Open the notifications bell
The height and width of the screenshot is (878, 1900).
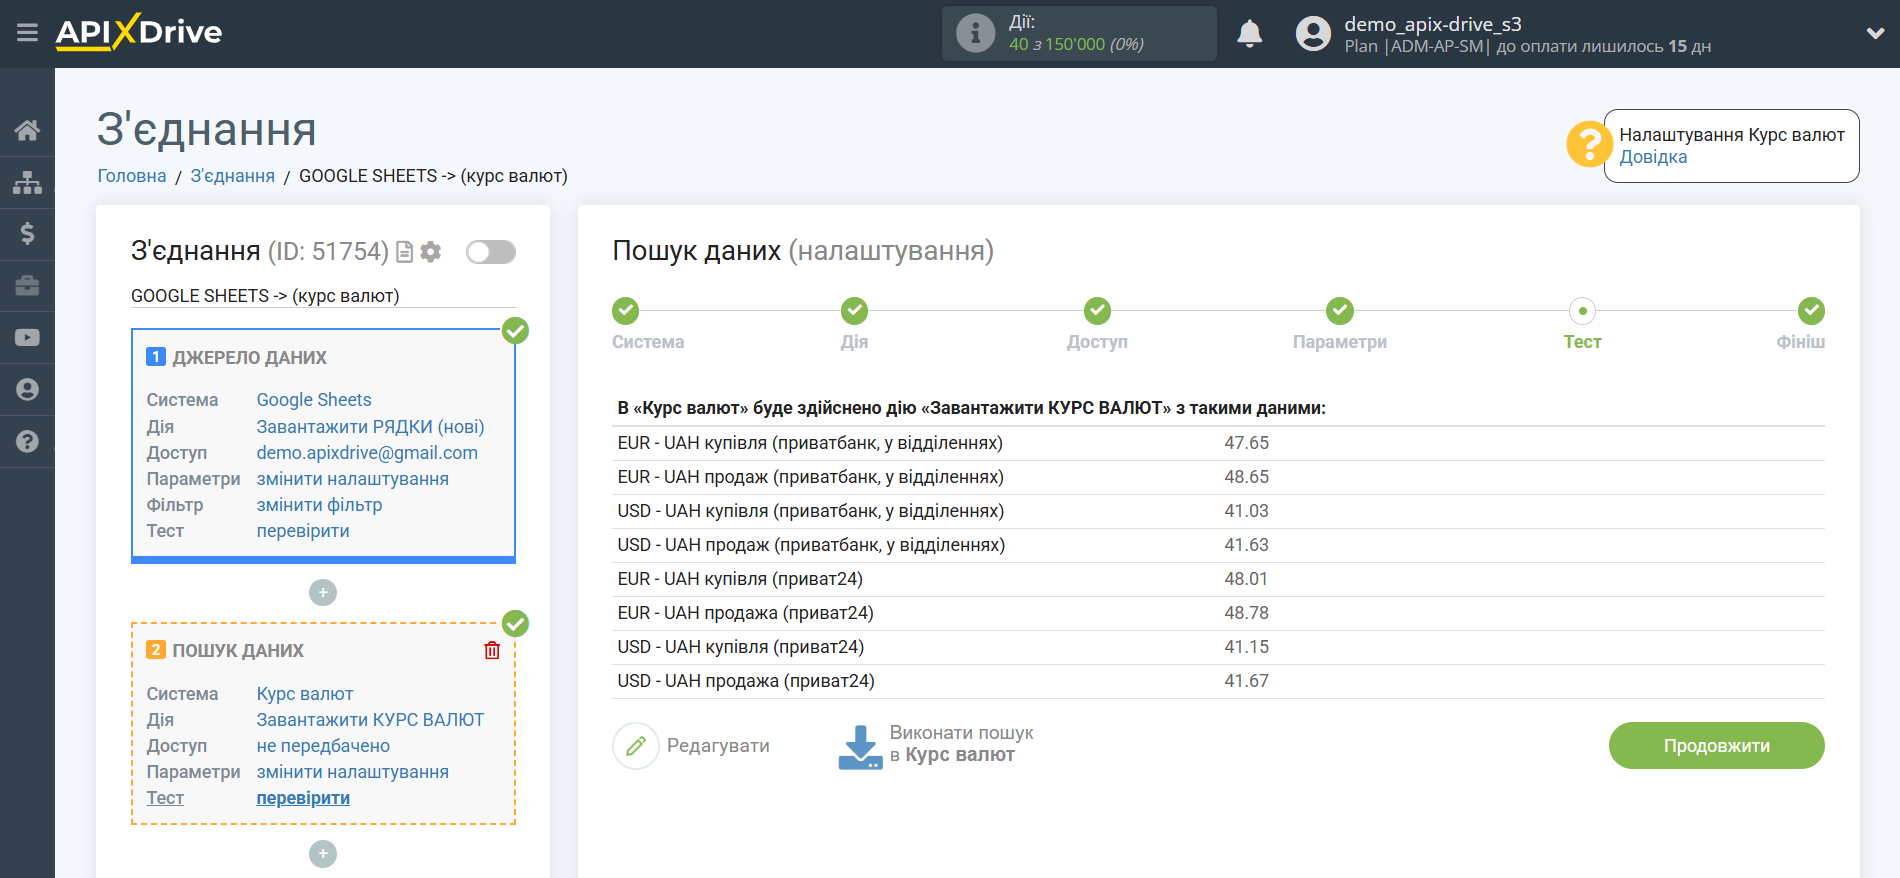1250,34
